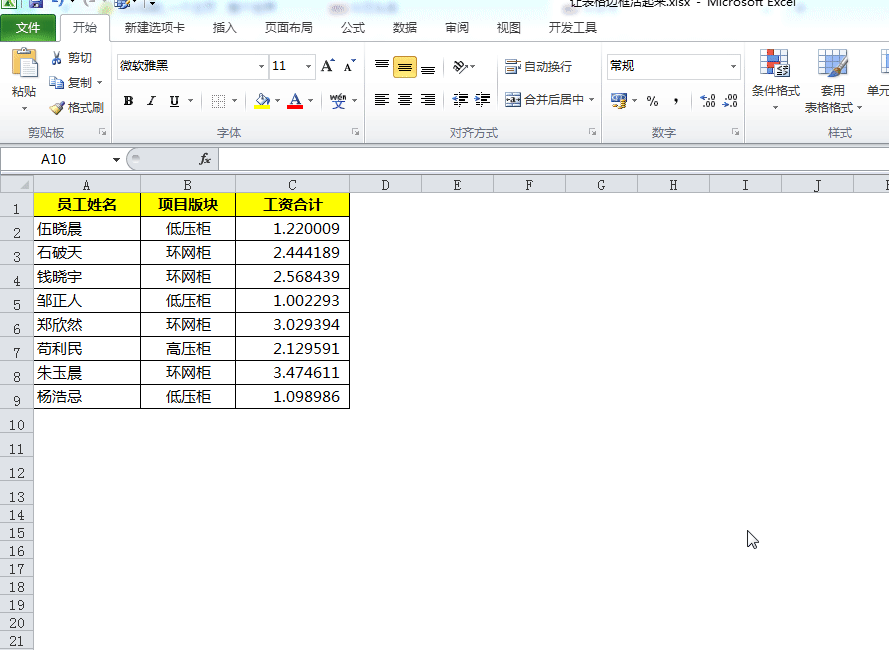Click the Cut scissors button
The width and height of the screenshot is (889, 650).
click(x=71, y=58)
